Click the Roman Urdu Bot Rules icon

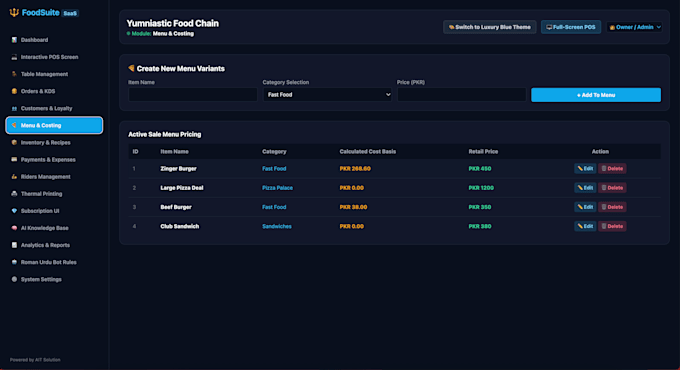click(x=14, y=262)
